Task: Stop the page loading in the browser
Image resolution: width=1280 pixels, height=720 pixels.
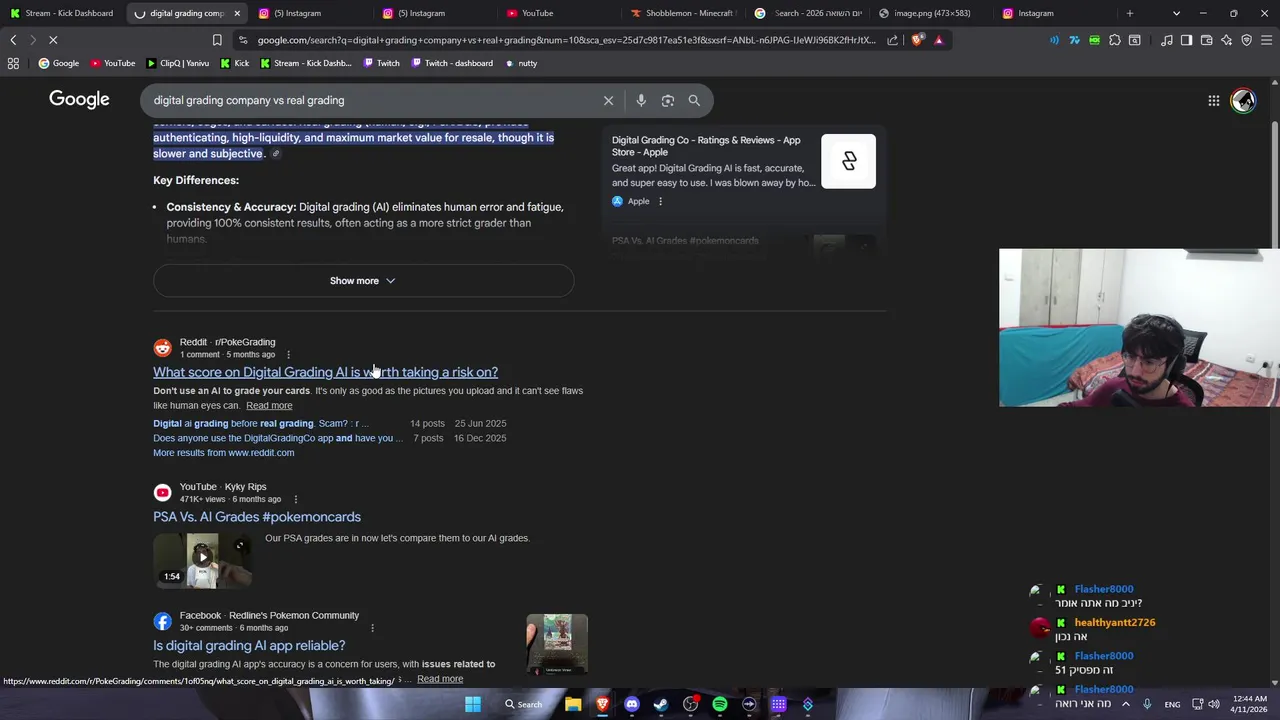Action: click(x=53, y=40)
